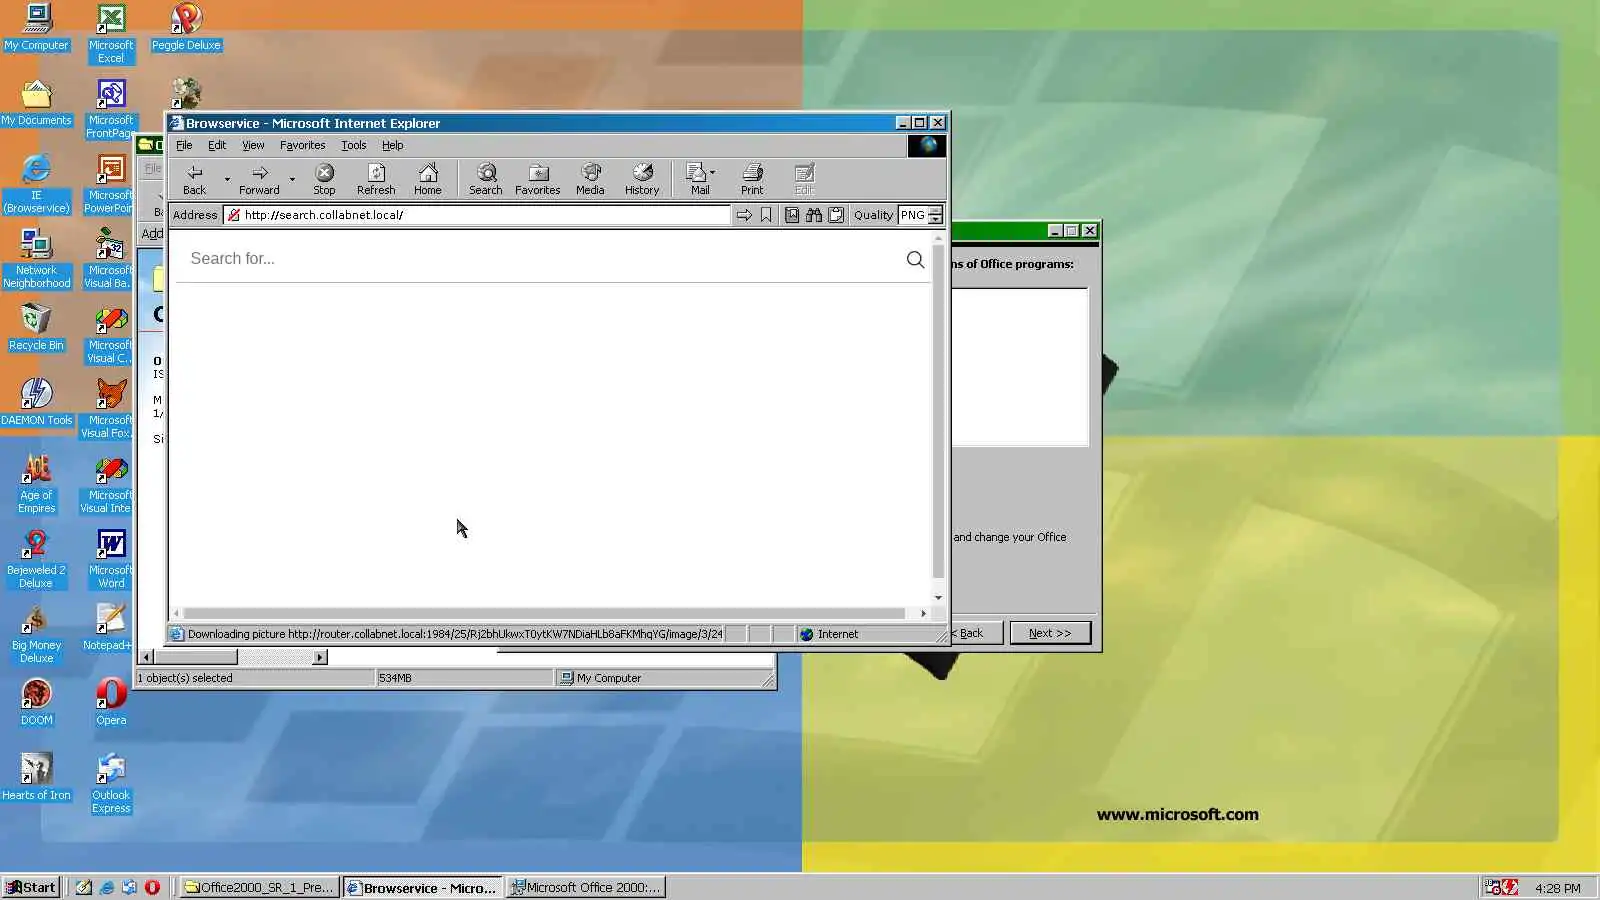Refresh the current page in Internet Explorer
Image resolution: width=1600 pixels, height=900 pixels.
pos(376,179)
